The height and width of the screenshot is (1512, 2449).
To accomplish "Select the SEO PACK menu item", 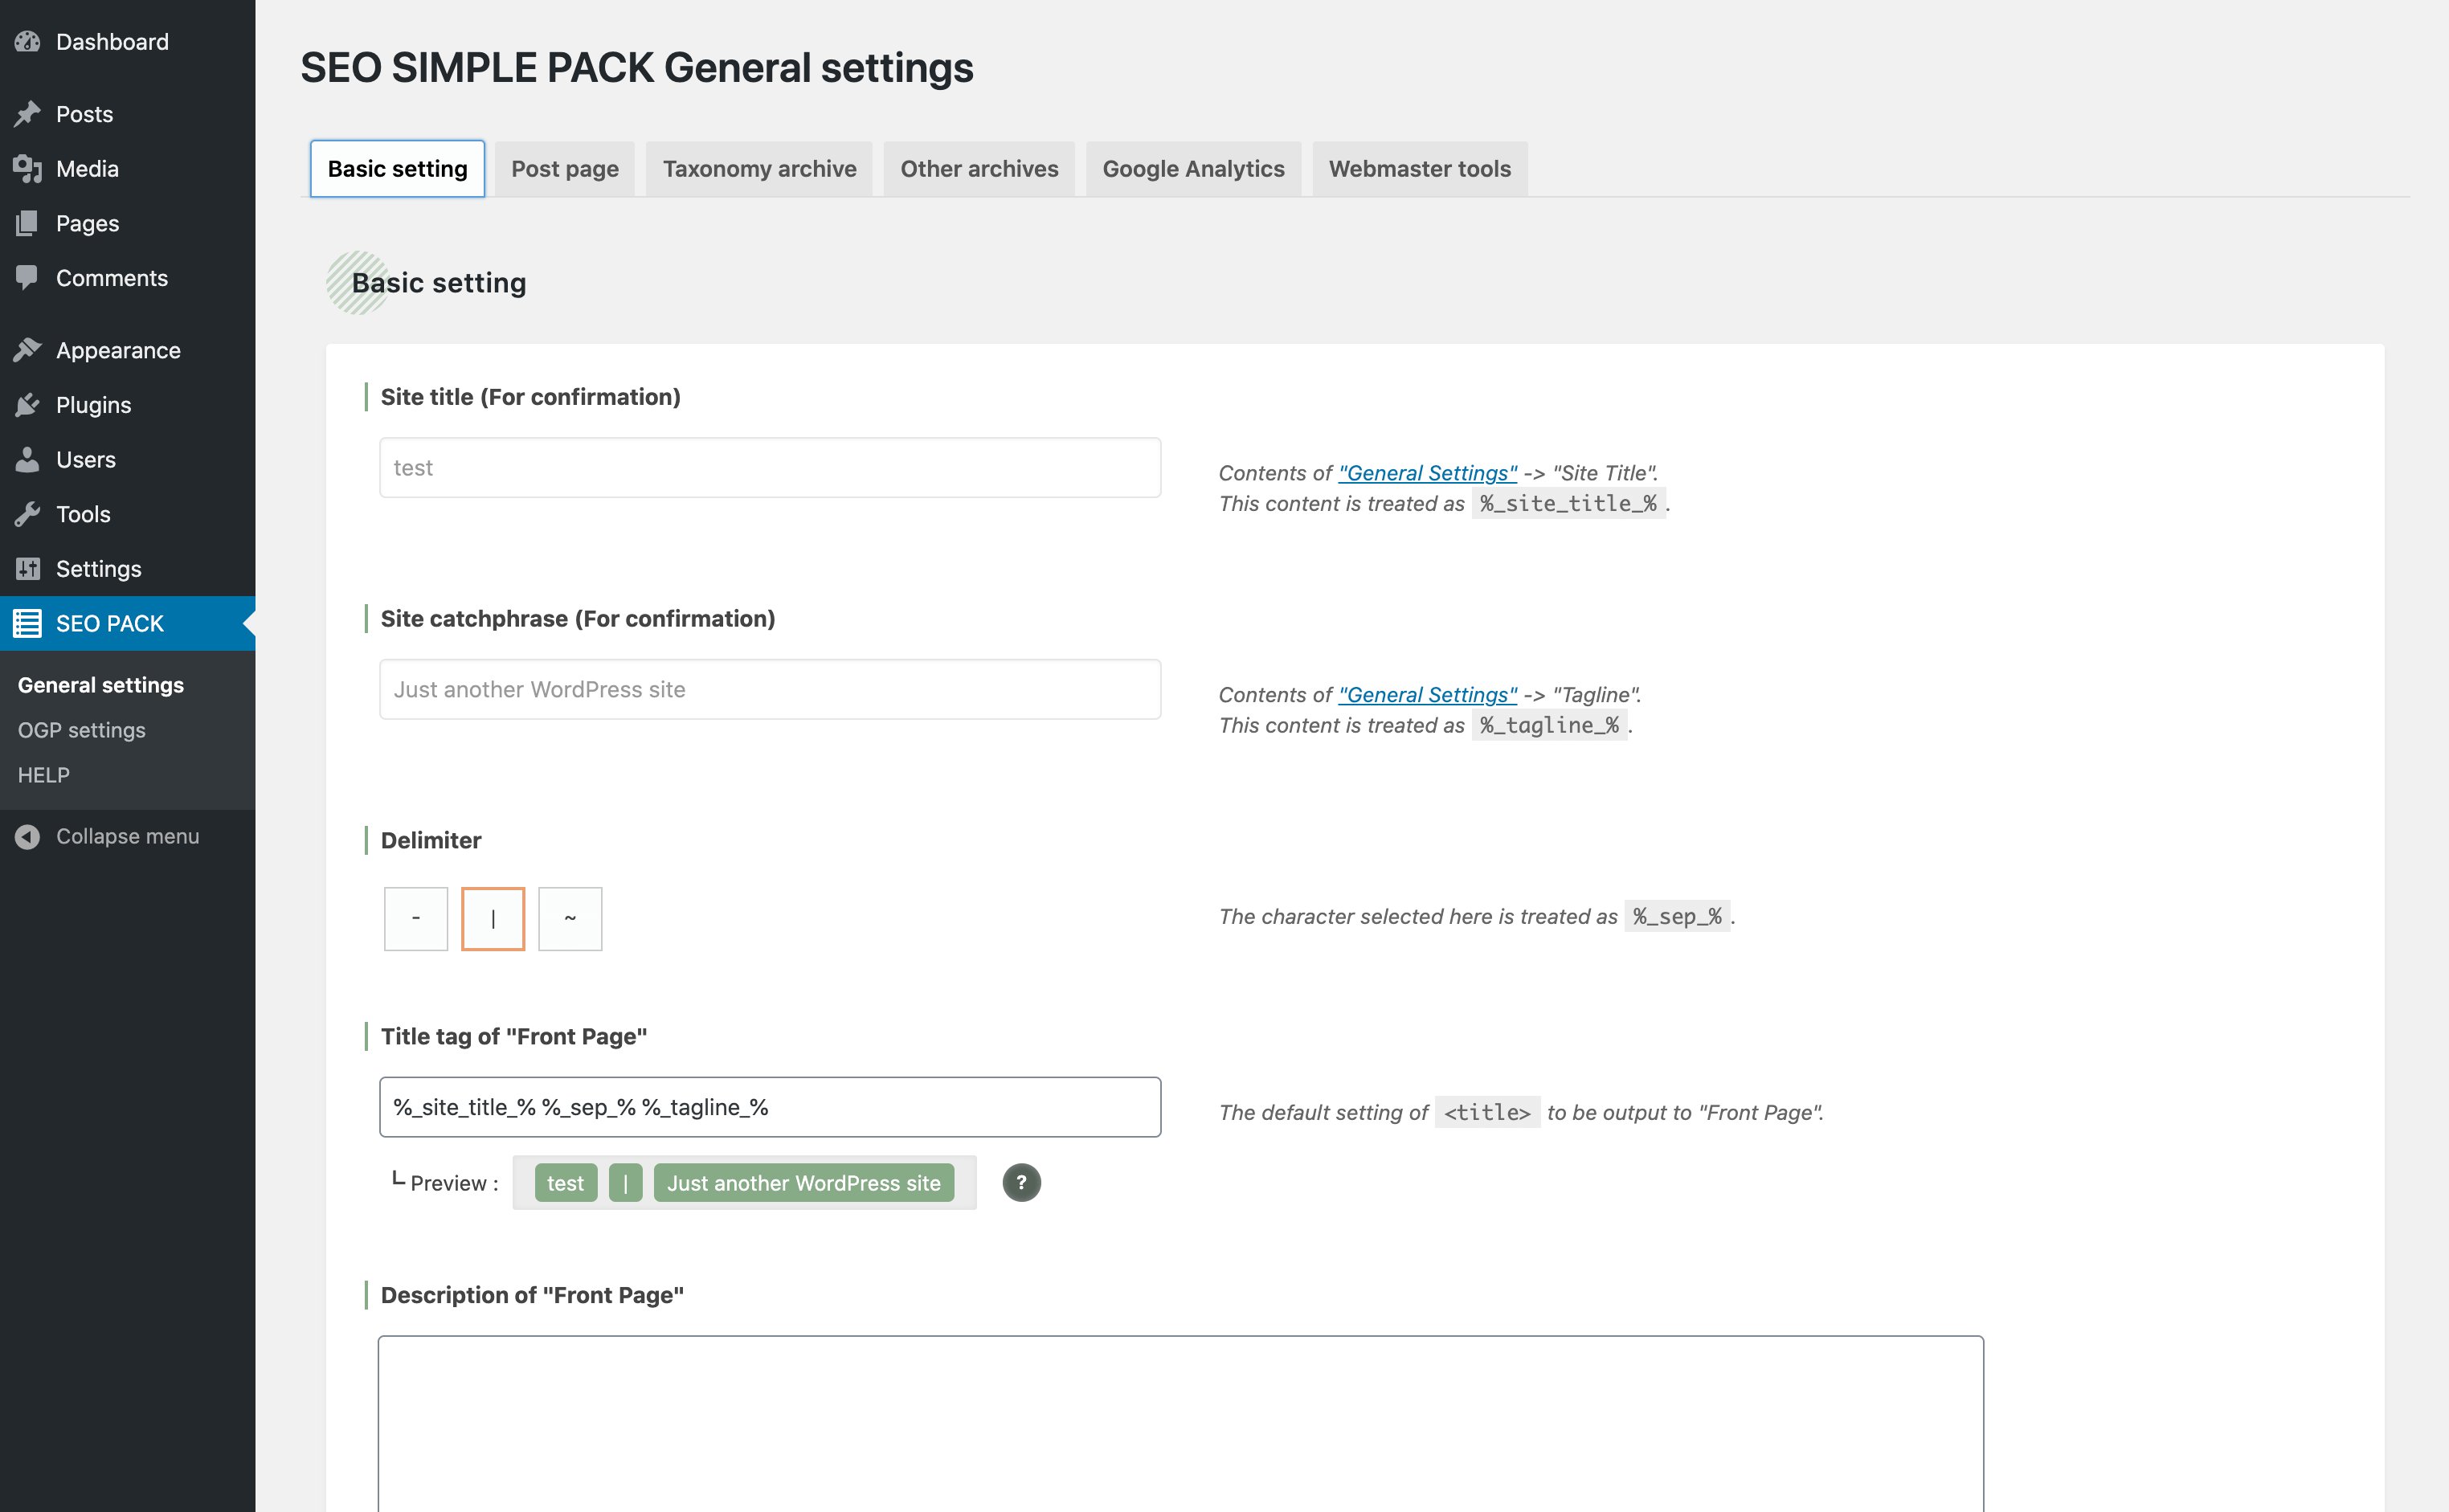I will coord(128,623).
